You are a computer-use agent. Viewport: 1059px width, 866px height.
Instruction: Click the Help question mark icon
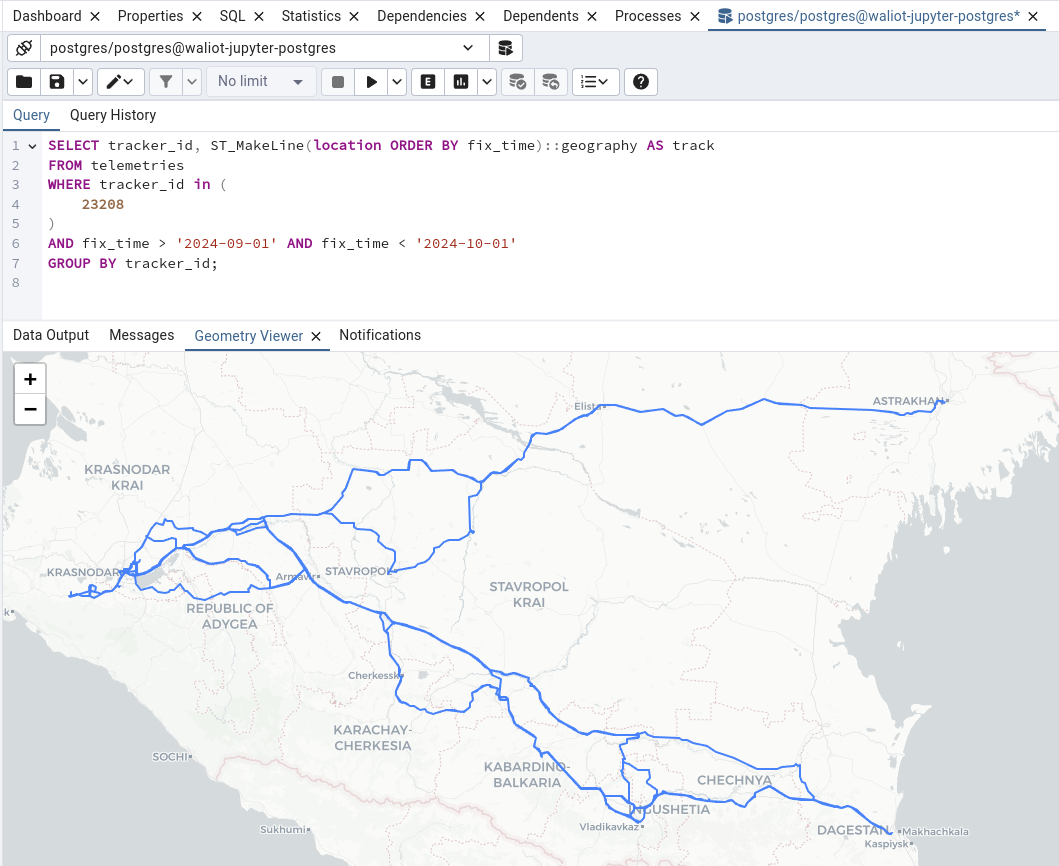pyautogui.click(x=641, y=82)
